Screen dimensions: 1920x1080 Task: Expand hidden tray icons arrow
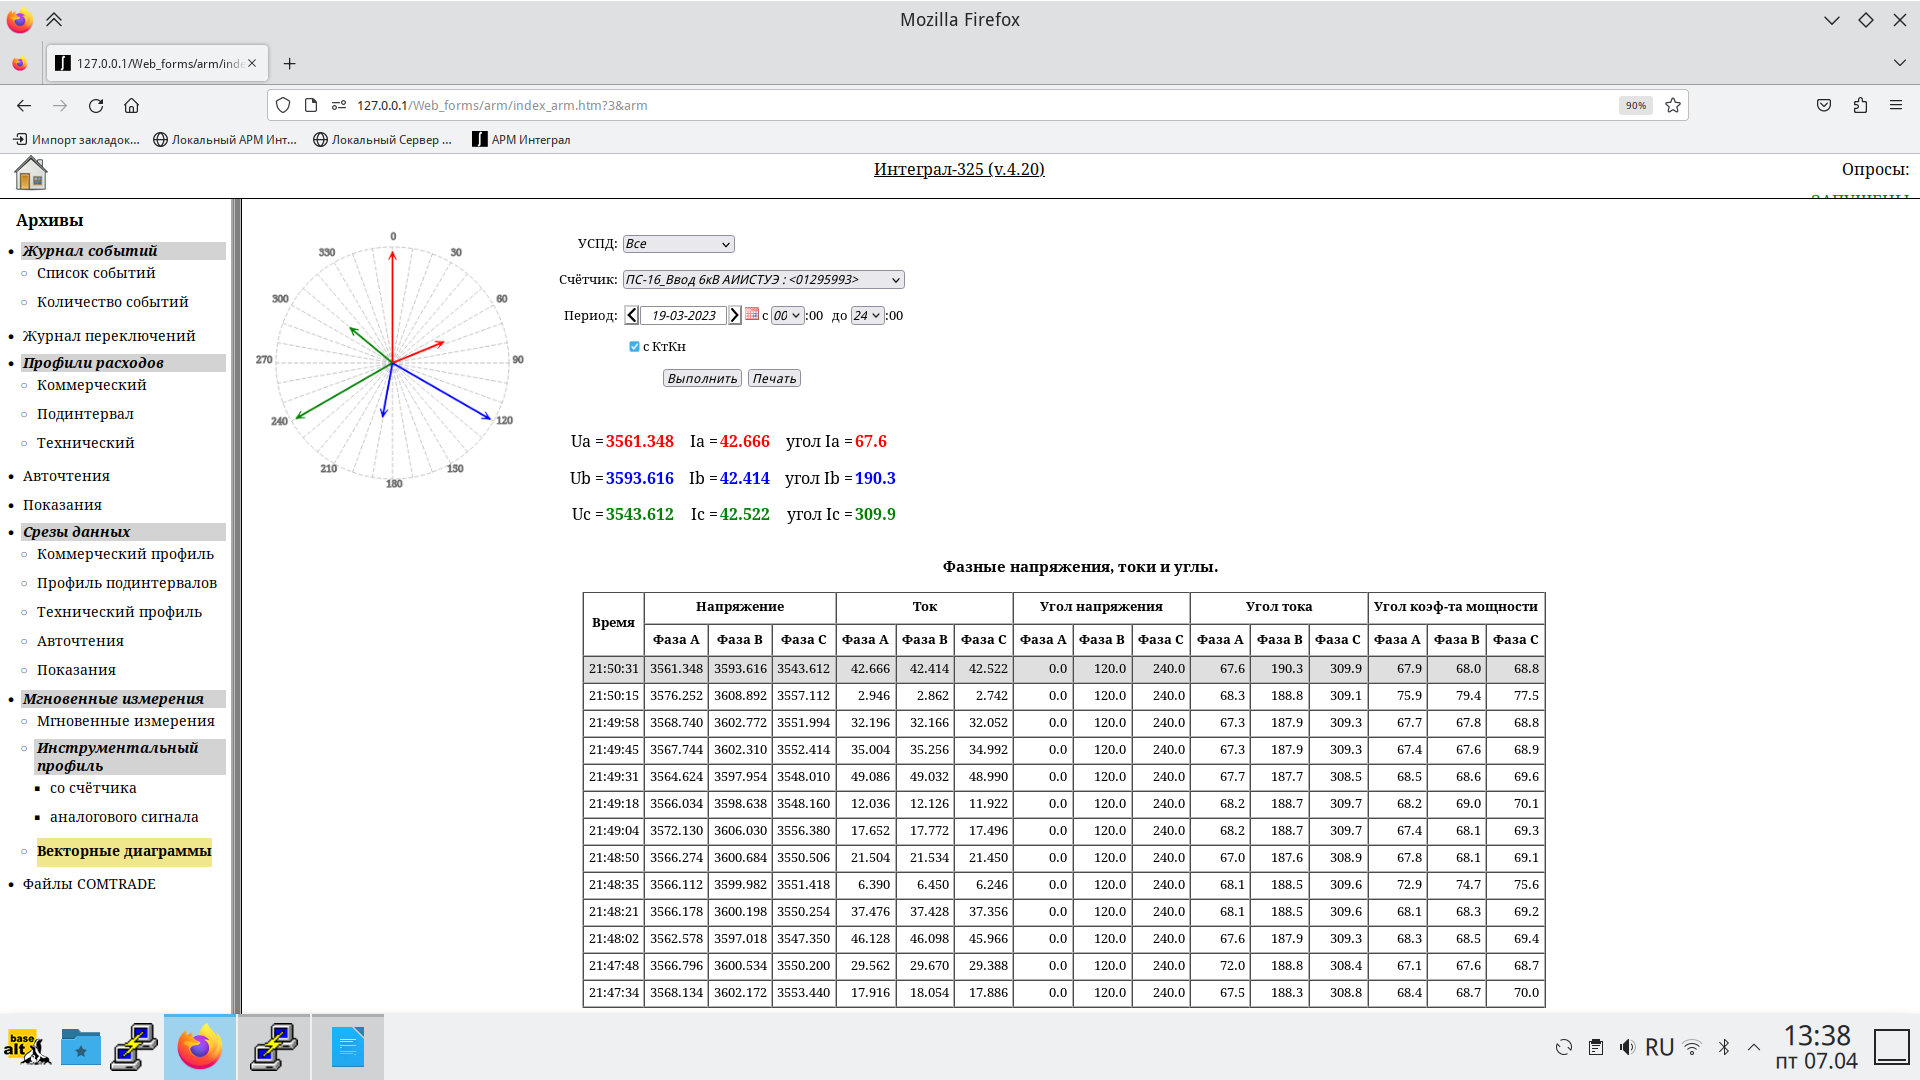pyautogui.click(x=1754, y=1047)
